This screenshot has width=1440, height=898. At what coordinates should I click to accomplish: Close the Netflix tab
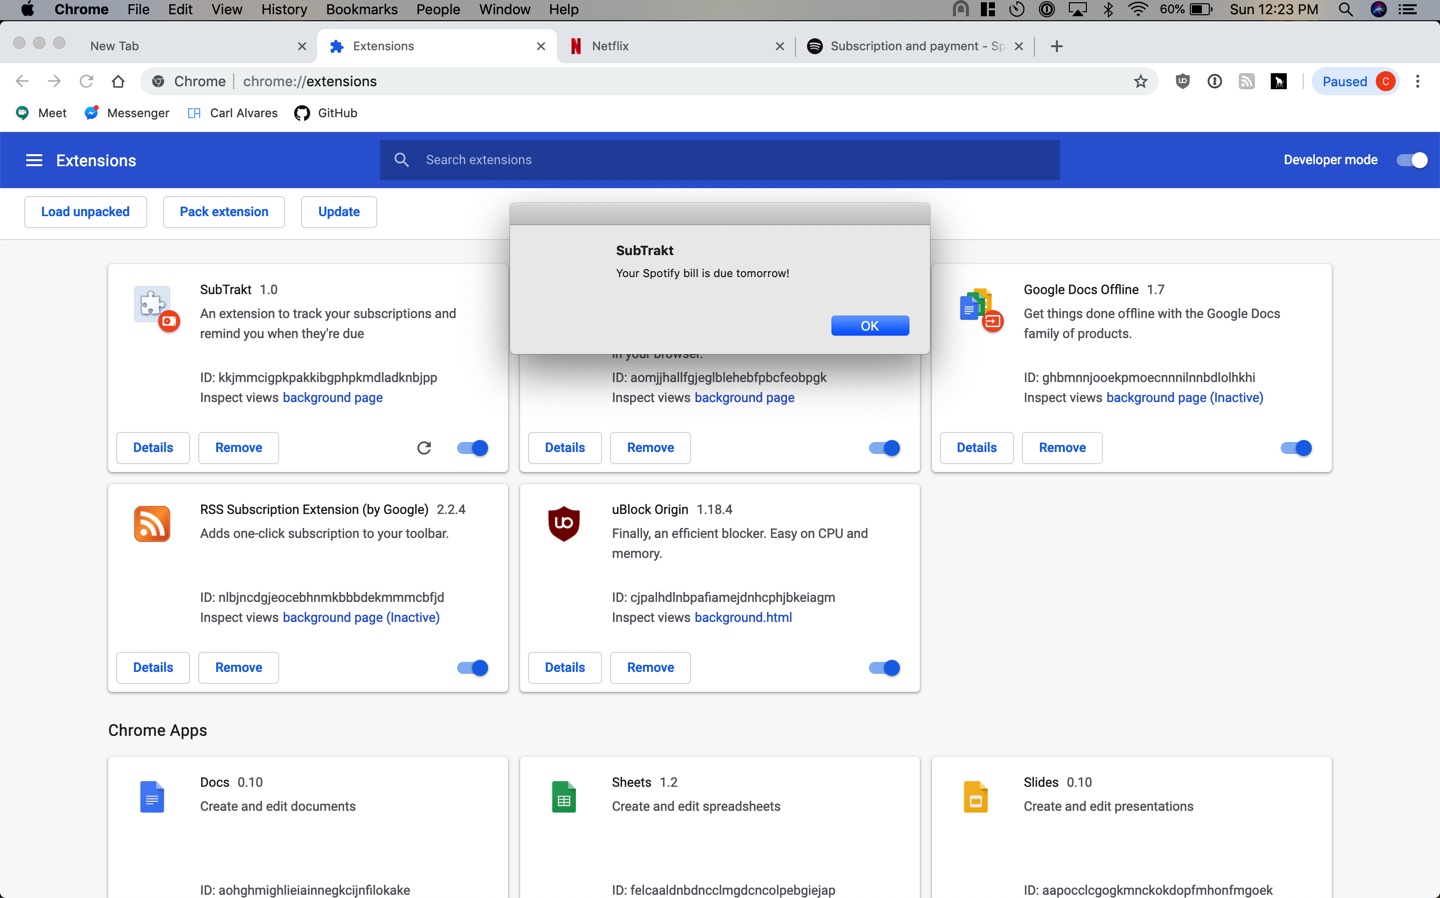tap(780, 46)
